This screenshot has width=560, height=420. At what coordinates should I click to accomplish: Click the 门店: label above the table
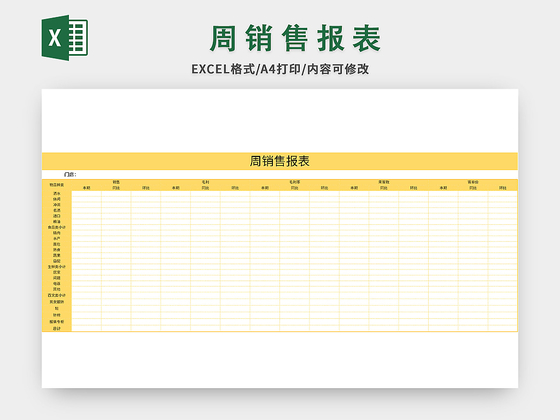pos(70,175)
